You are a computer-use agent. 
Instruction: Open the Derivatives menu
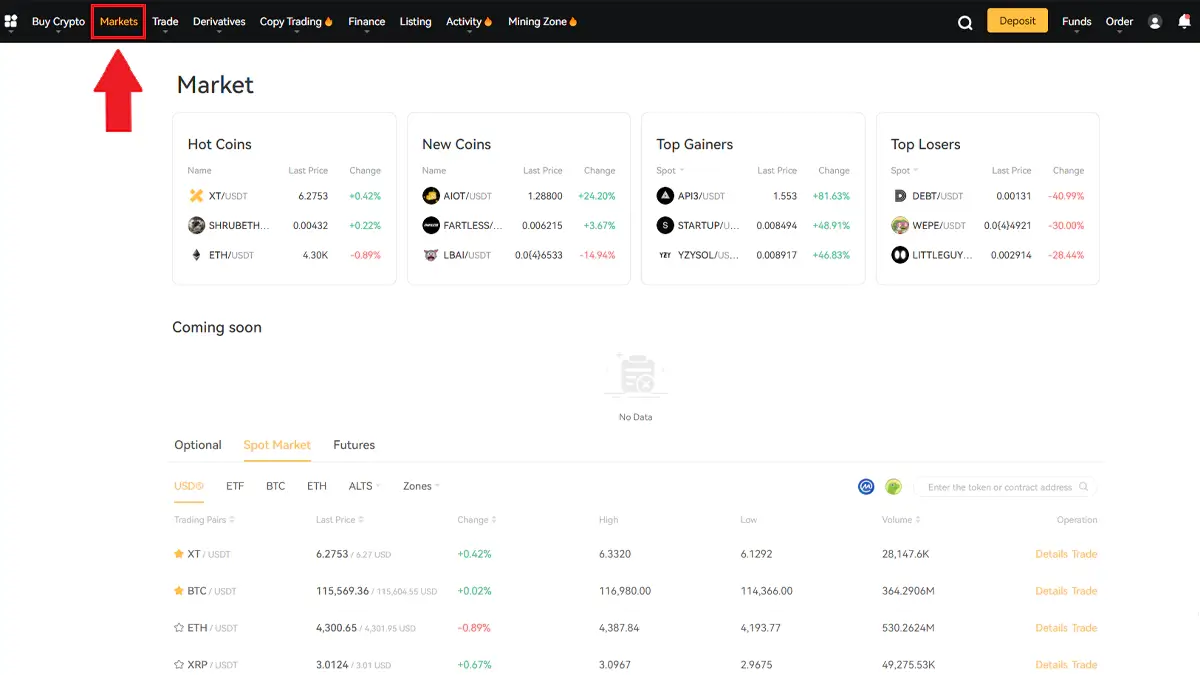[219, 22]
